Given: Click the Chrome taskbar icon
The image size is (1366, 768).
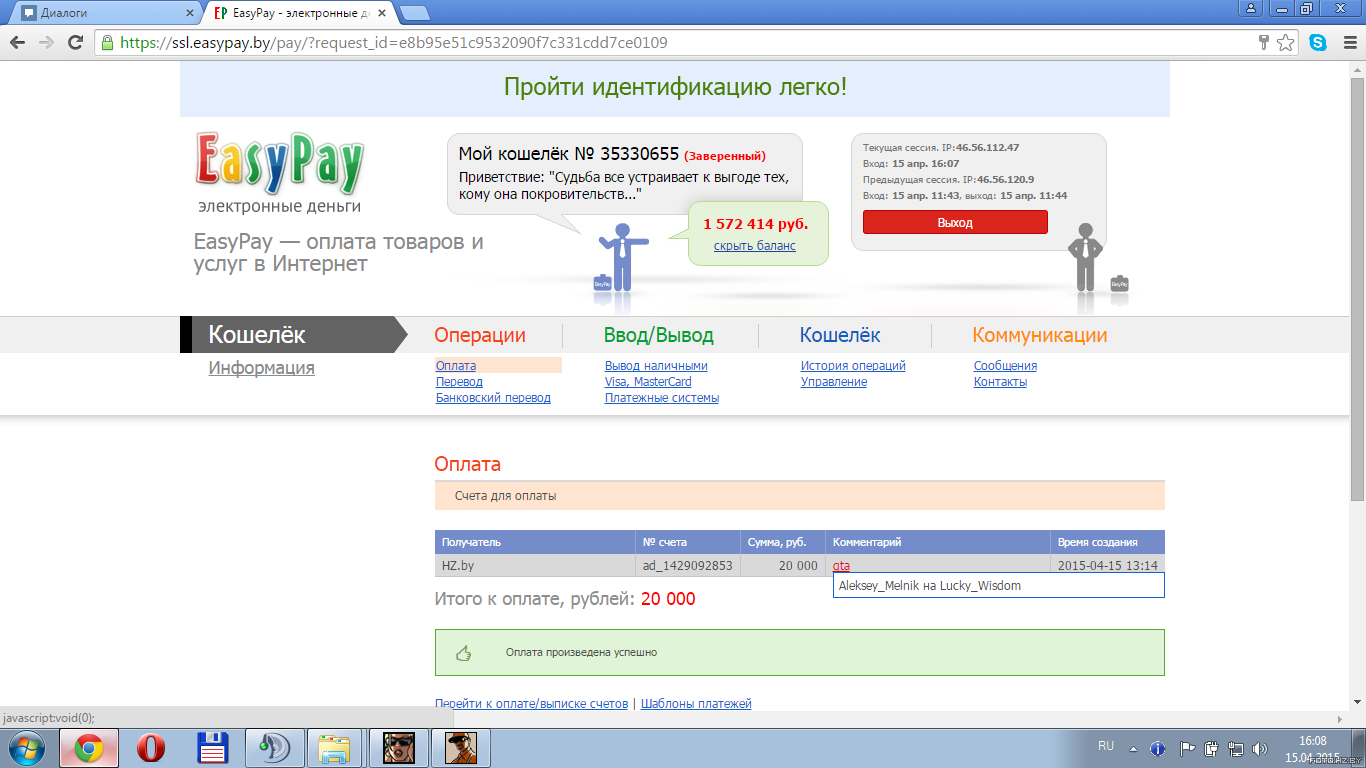Looking at the screenshot, I should coord(89,747).
